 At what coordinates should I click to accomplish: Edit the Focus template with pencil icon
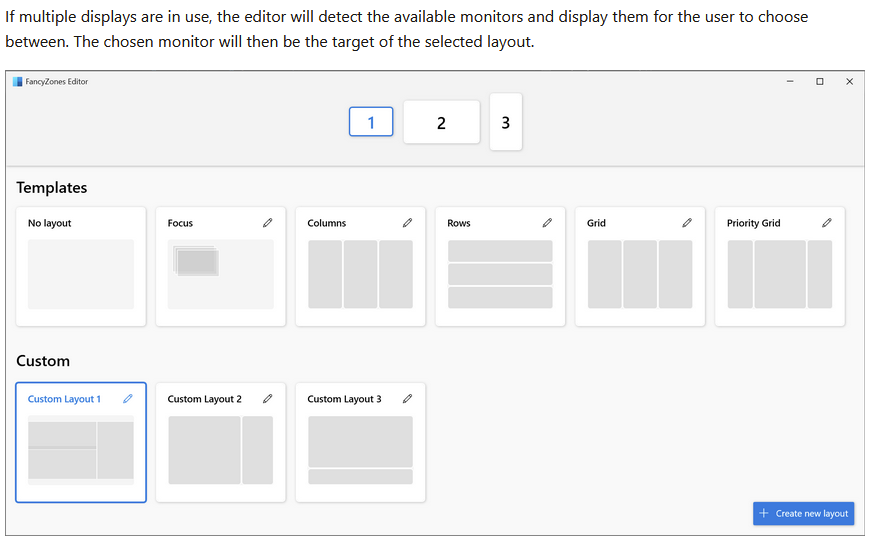267,223
